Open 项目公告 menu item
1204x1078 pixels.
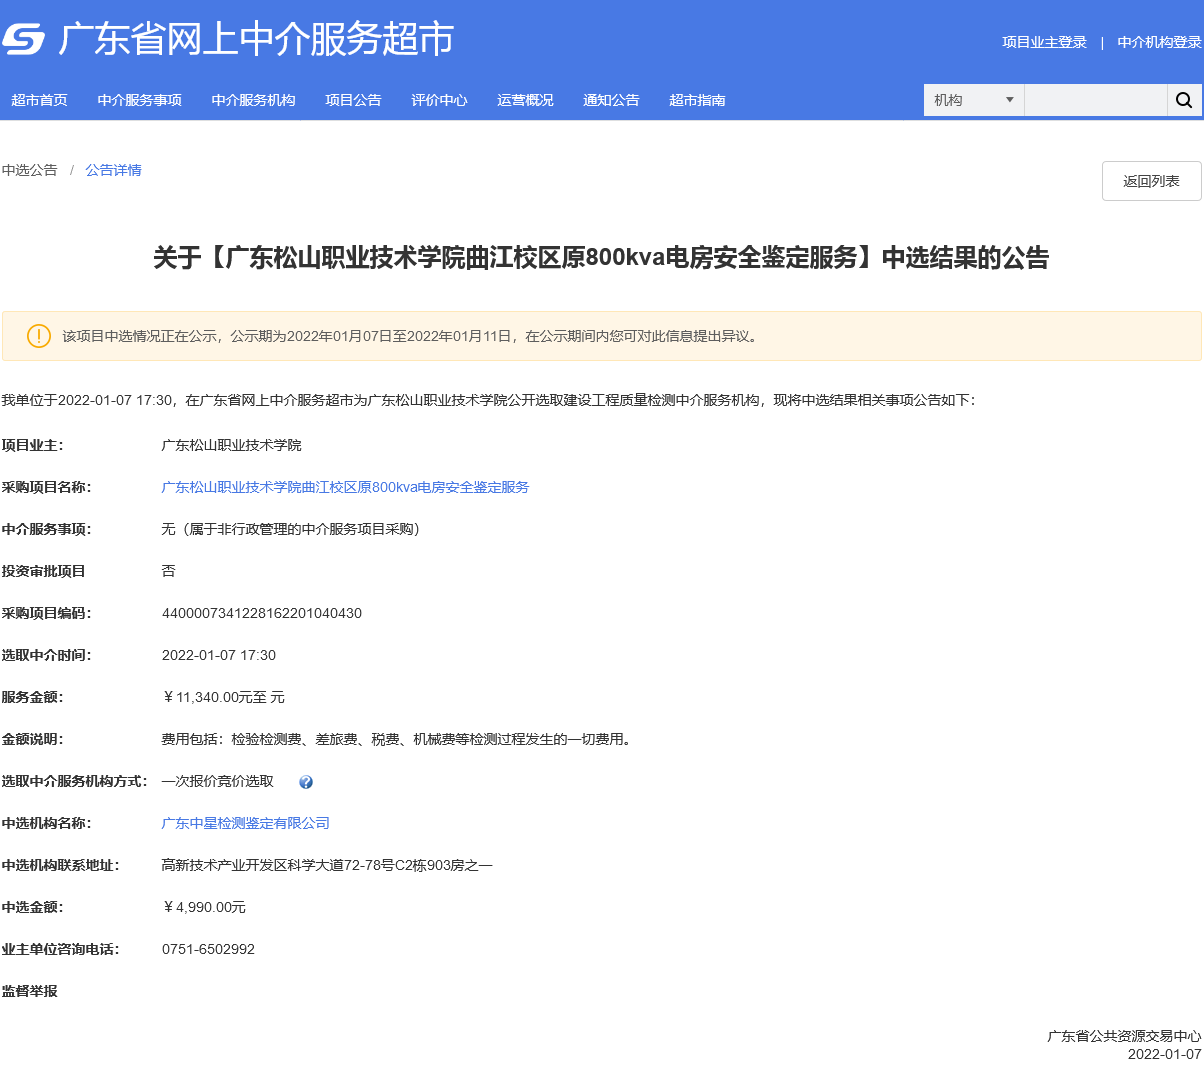(x=354, y=100)
